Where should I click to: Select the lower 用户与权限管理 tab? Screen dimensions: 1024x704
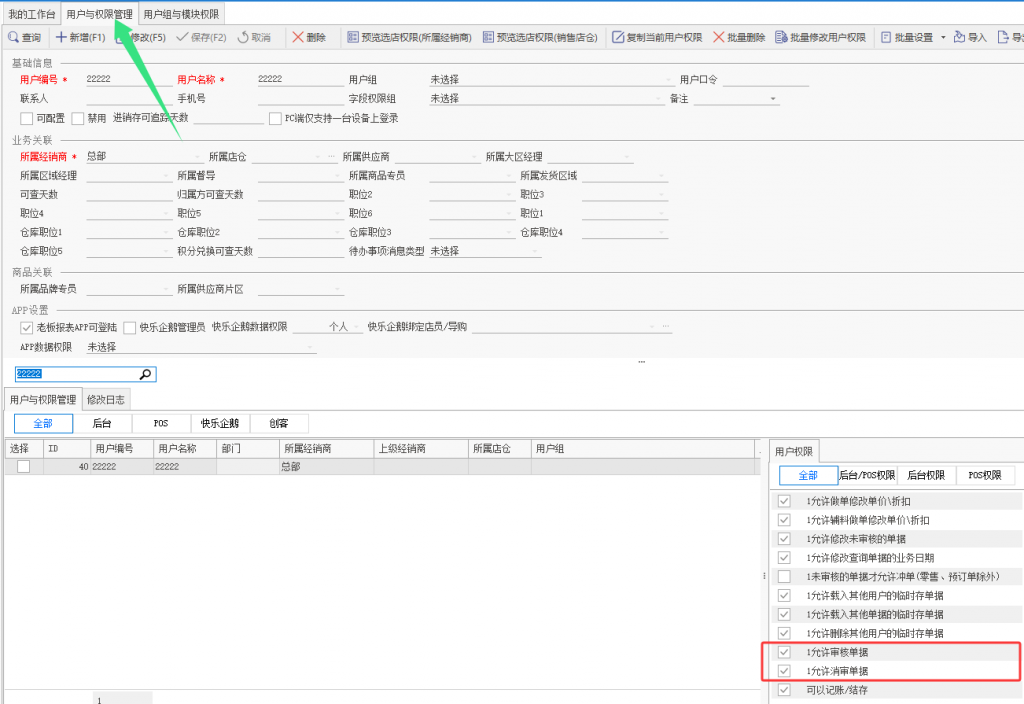[x=43, y=400]
